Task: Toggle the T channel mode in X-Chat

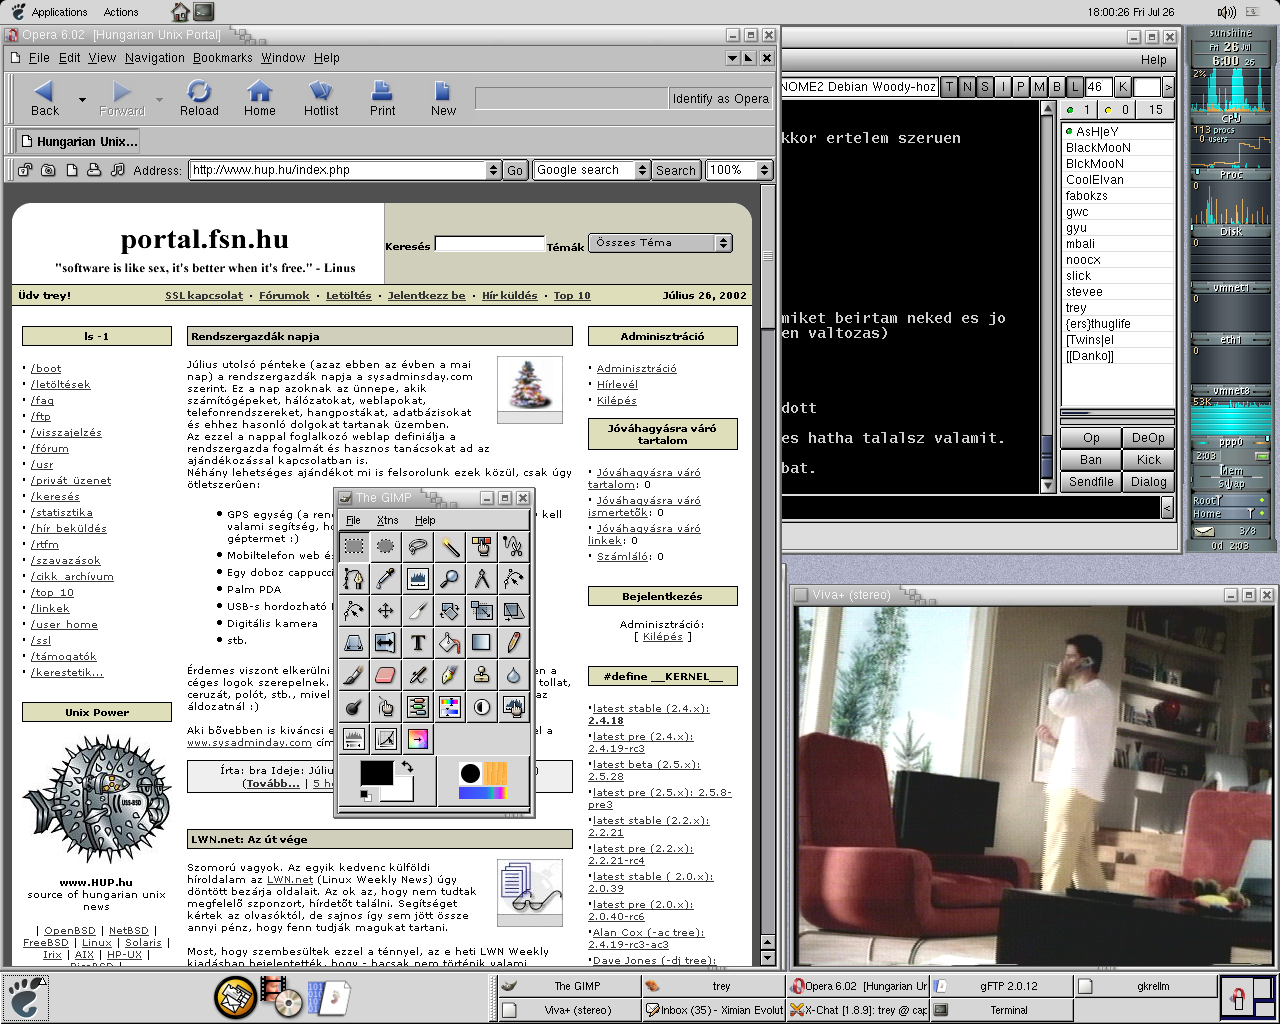Action: [950, 87]
